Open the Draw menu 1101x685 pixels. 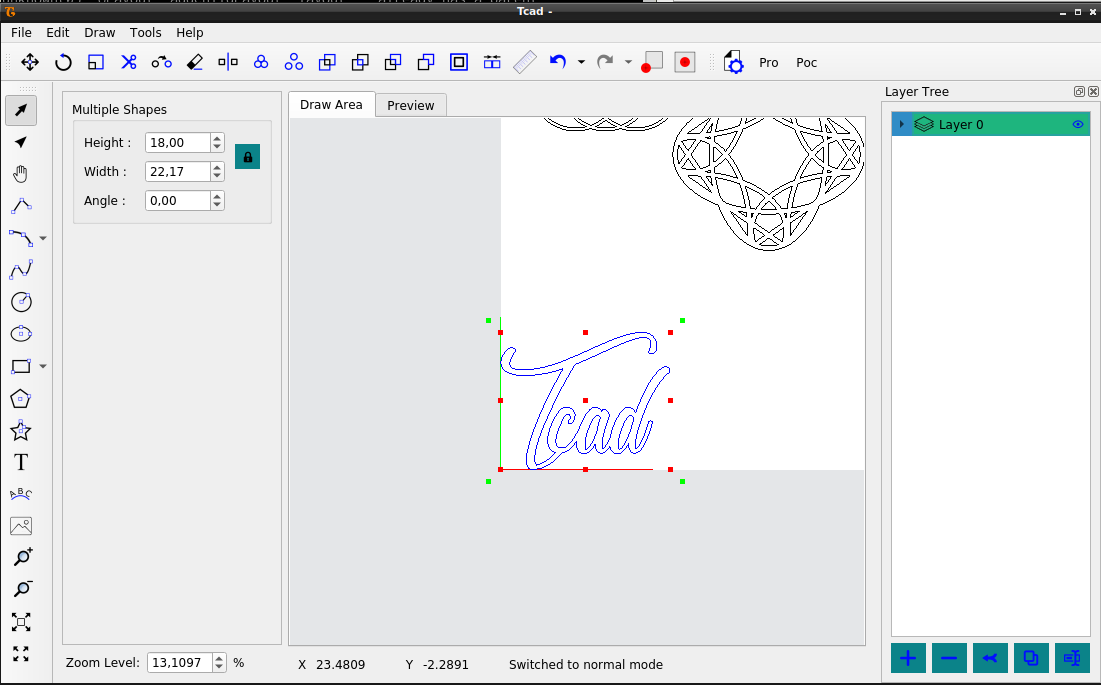pos(100,32)
